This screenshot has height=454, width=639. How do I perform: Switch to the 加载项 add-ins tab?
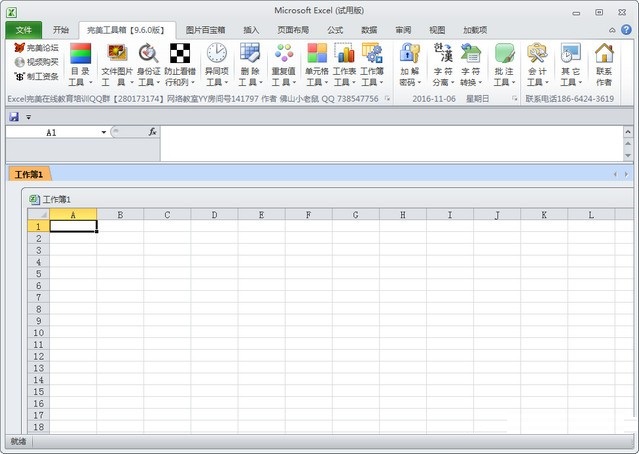point(475,30)
